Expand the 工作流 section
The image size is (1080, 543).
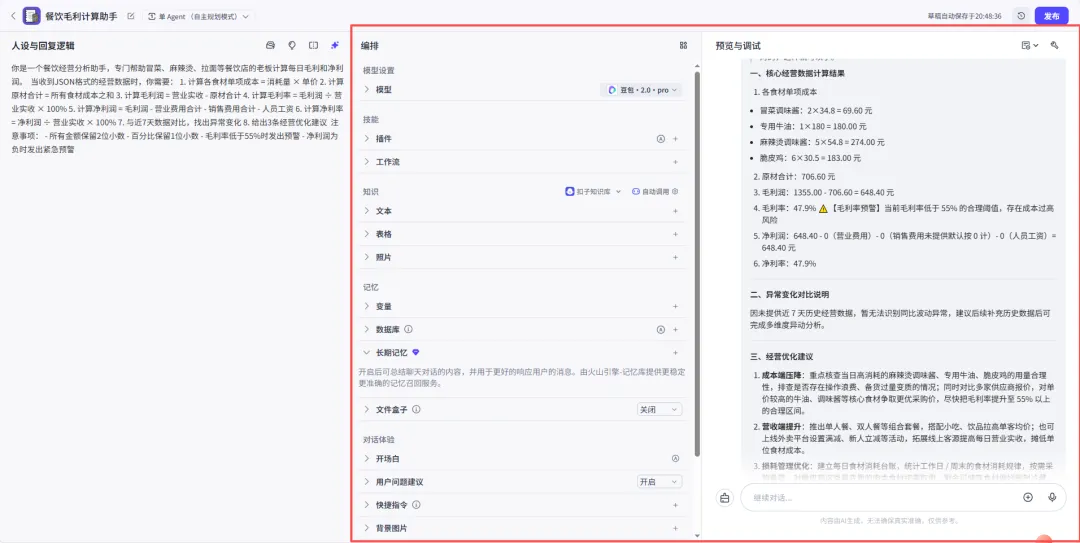[367, 162]
